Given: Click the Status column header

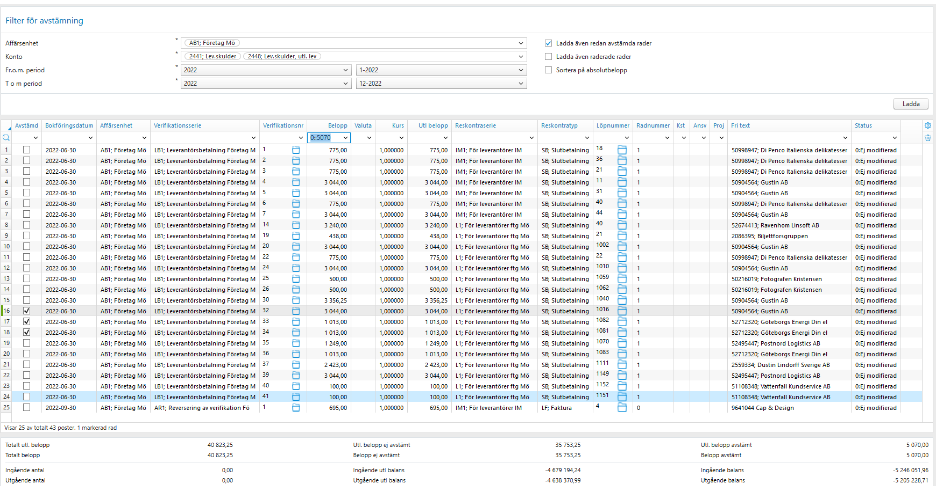Looking at the screenshot, I should point(863,125).
